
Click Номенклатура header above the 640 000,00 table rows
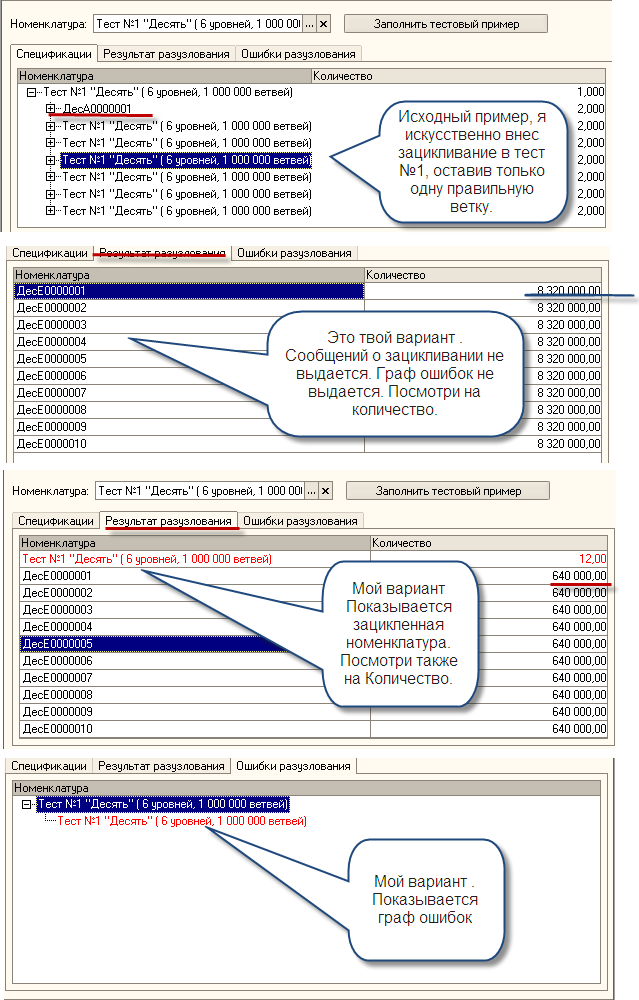coord(195,543)
